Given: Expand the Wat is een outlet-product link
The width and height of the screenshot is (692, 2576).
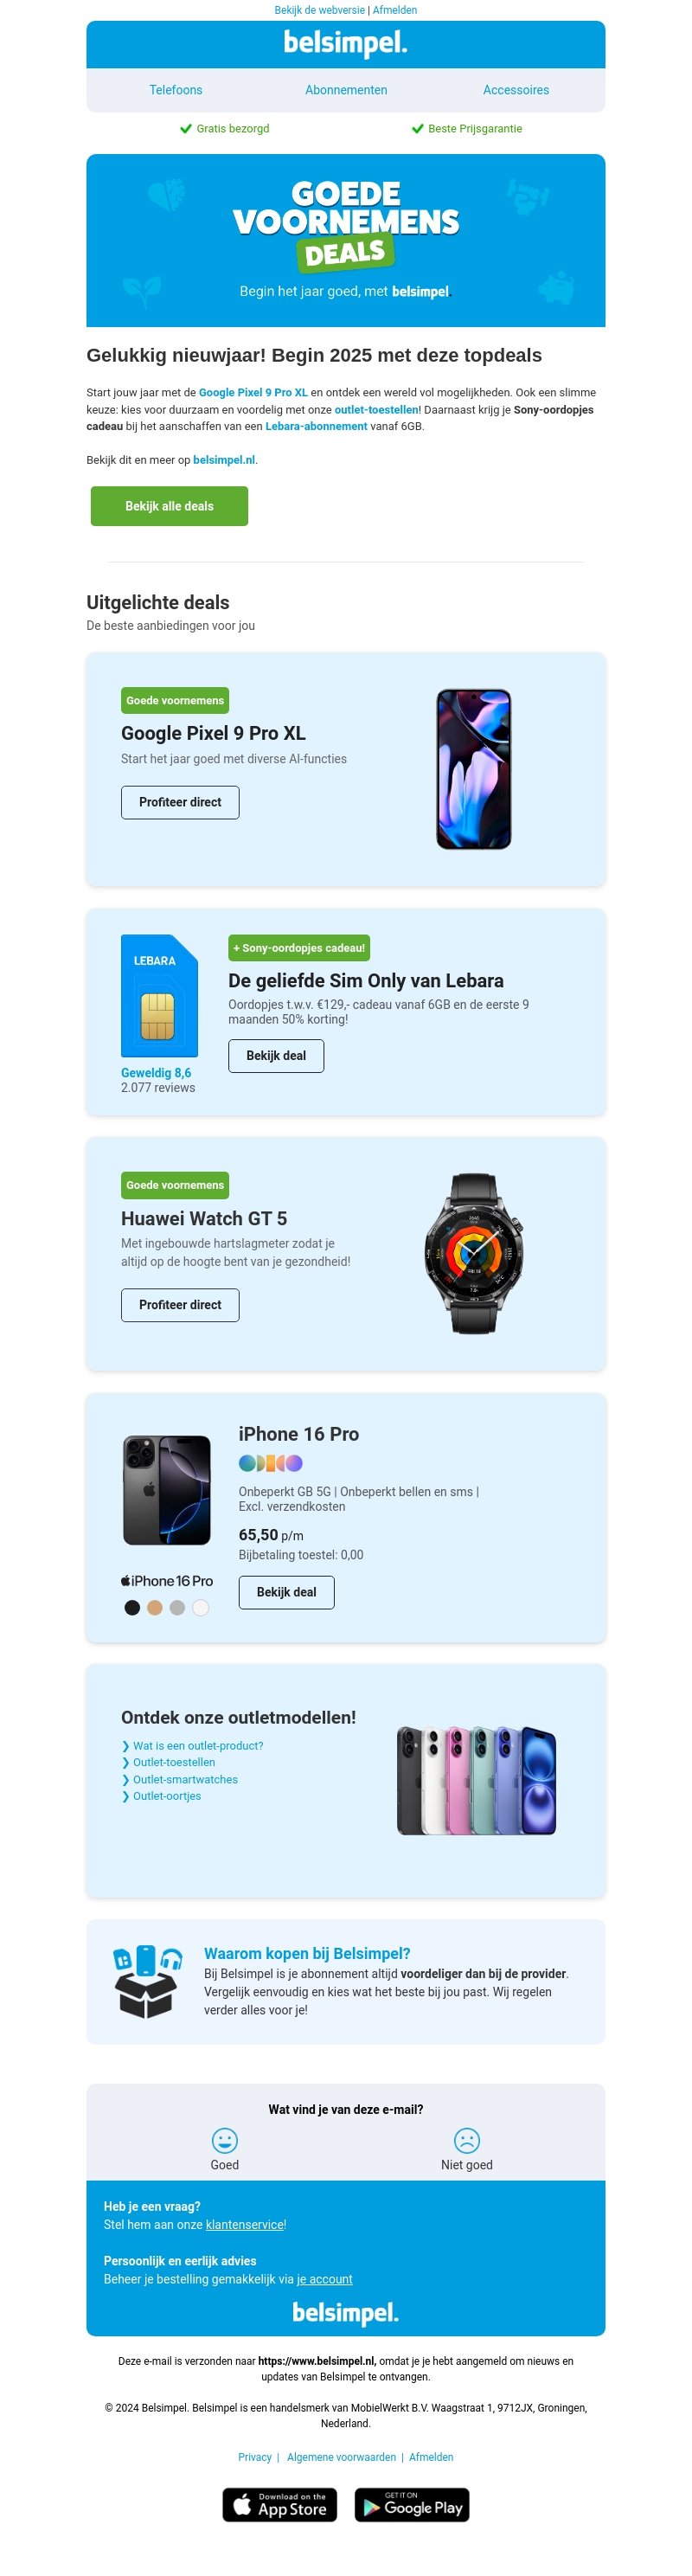Looking at the screenshot, I should point(193,1745).
